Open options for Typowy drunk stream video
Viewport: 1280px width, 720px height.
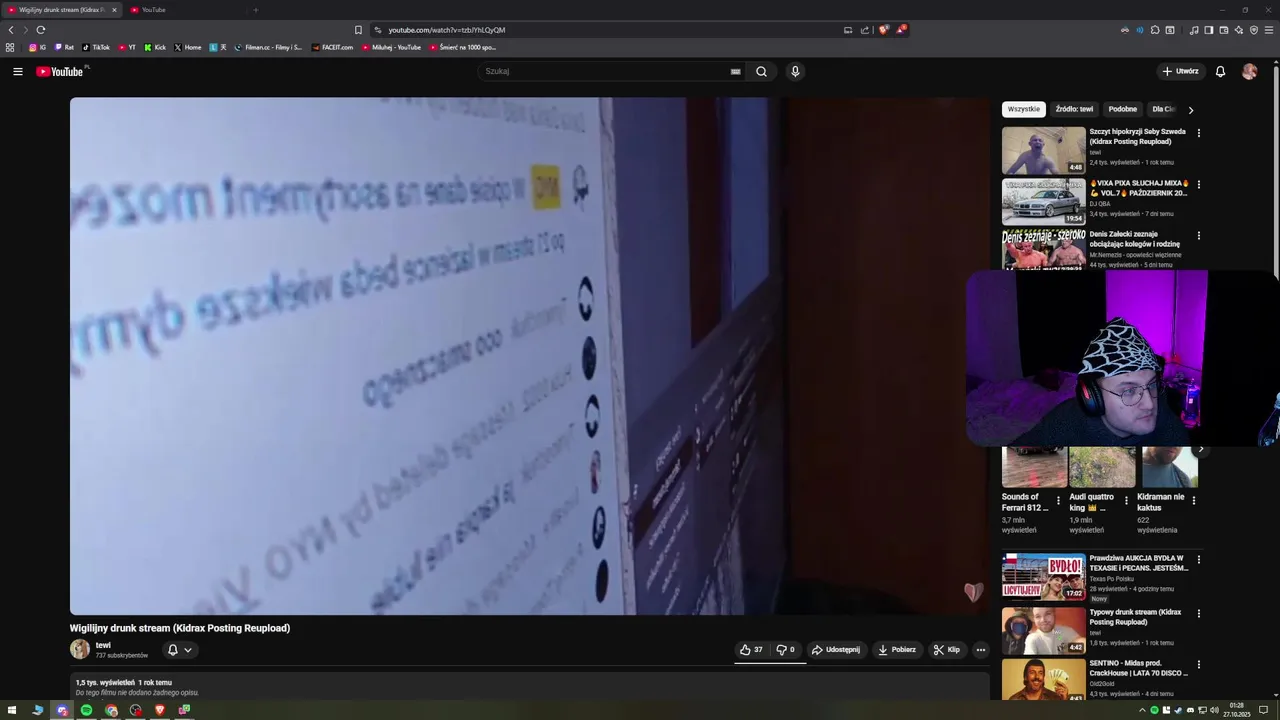coord(1198,613)
